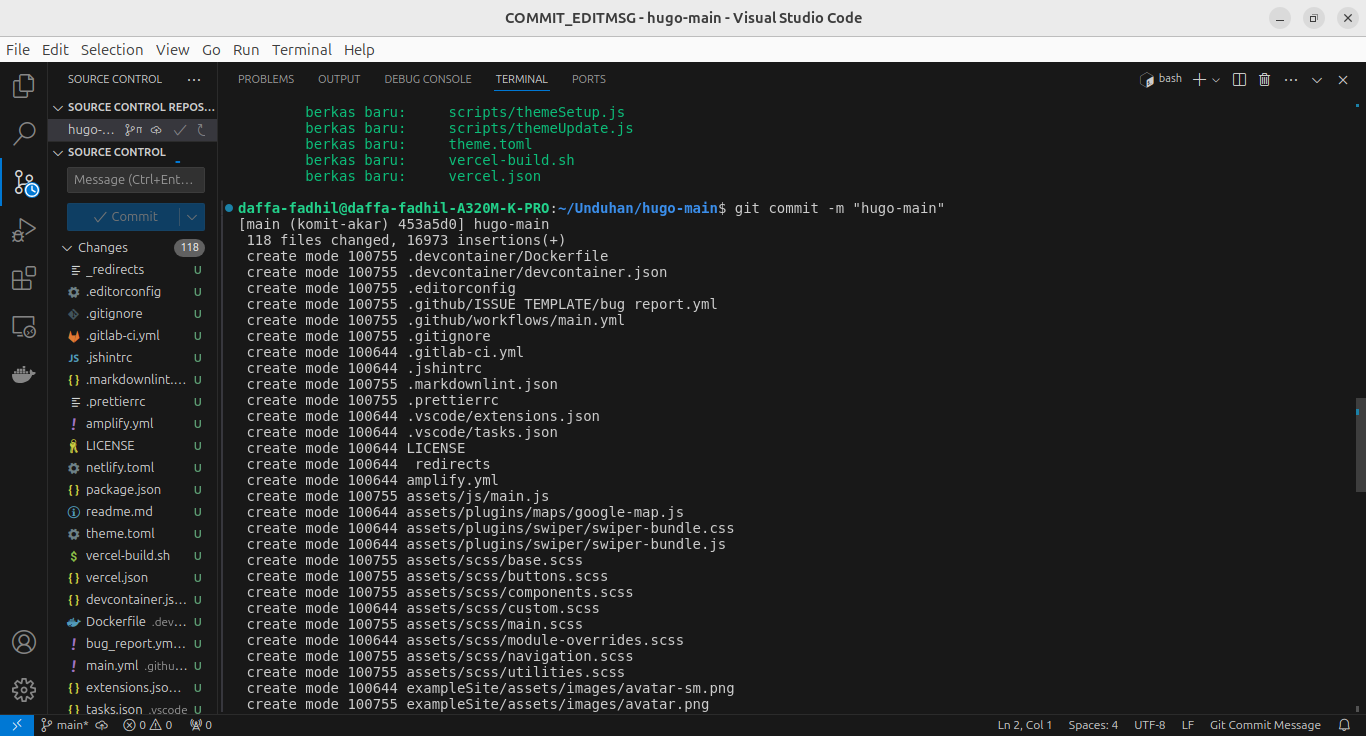Open the Help menu
Viewport: 1366px width, 736px height.
(359, 49)
